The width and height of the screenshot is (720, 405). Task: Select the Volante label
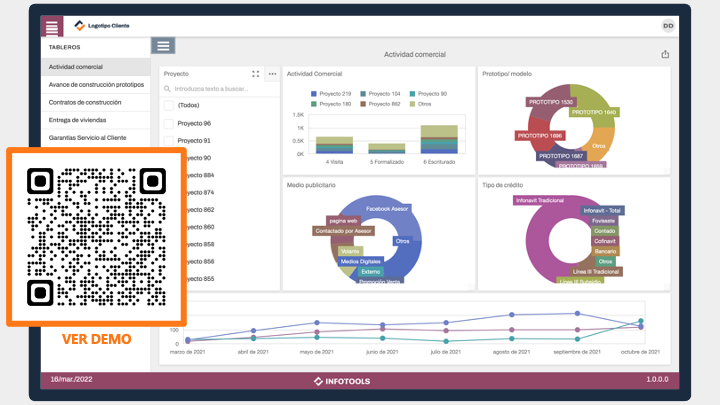[x=350, y=251]
